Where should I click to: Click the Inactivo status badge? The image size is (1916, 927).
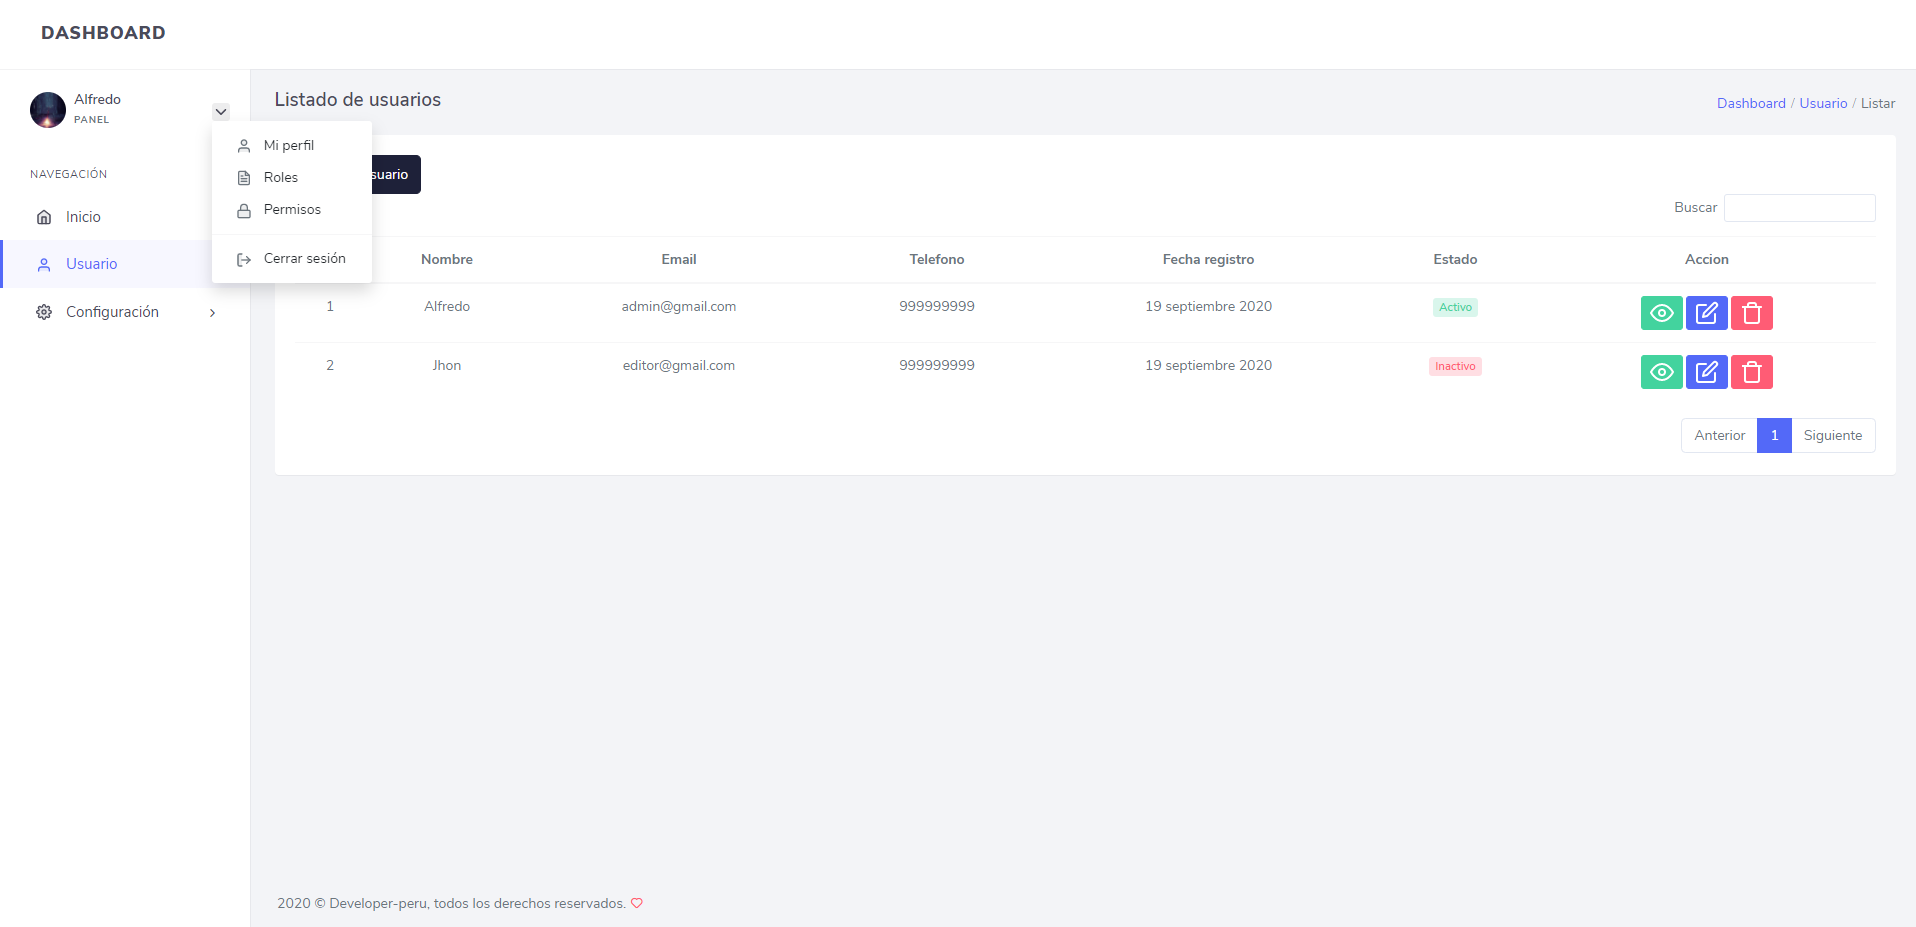click(1455, 366)
